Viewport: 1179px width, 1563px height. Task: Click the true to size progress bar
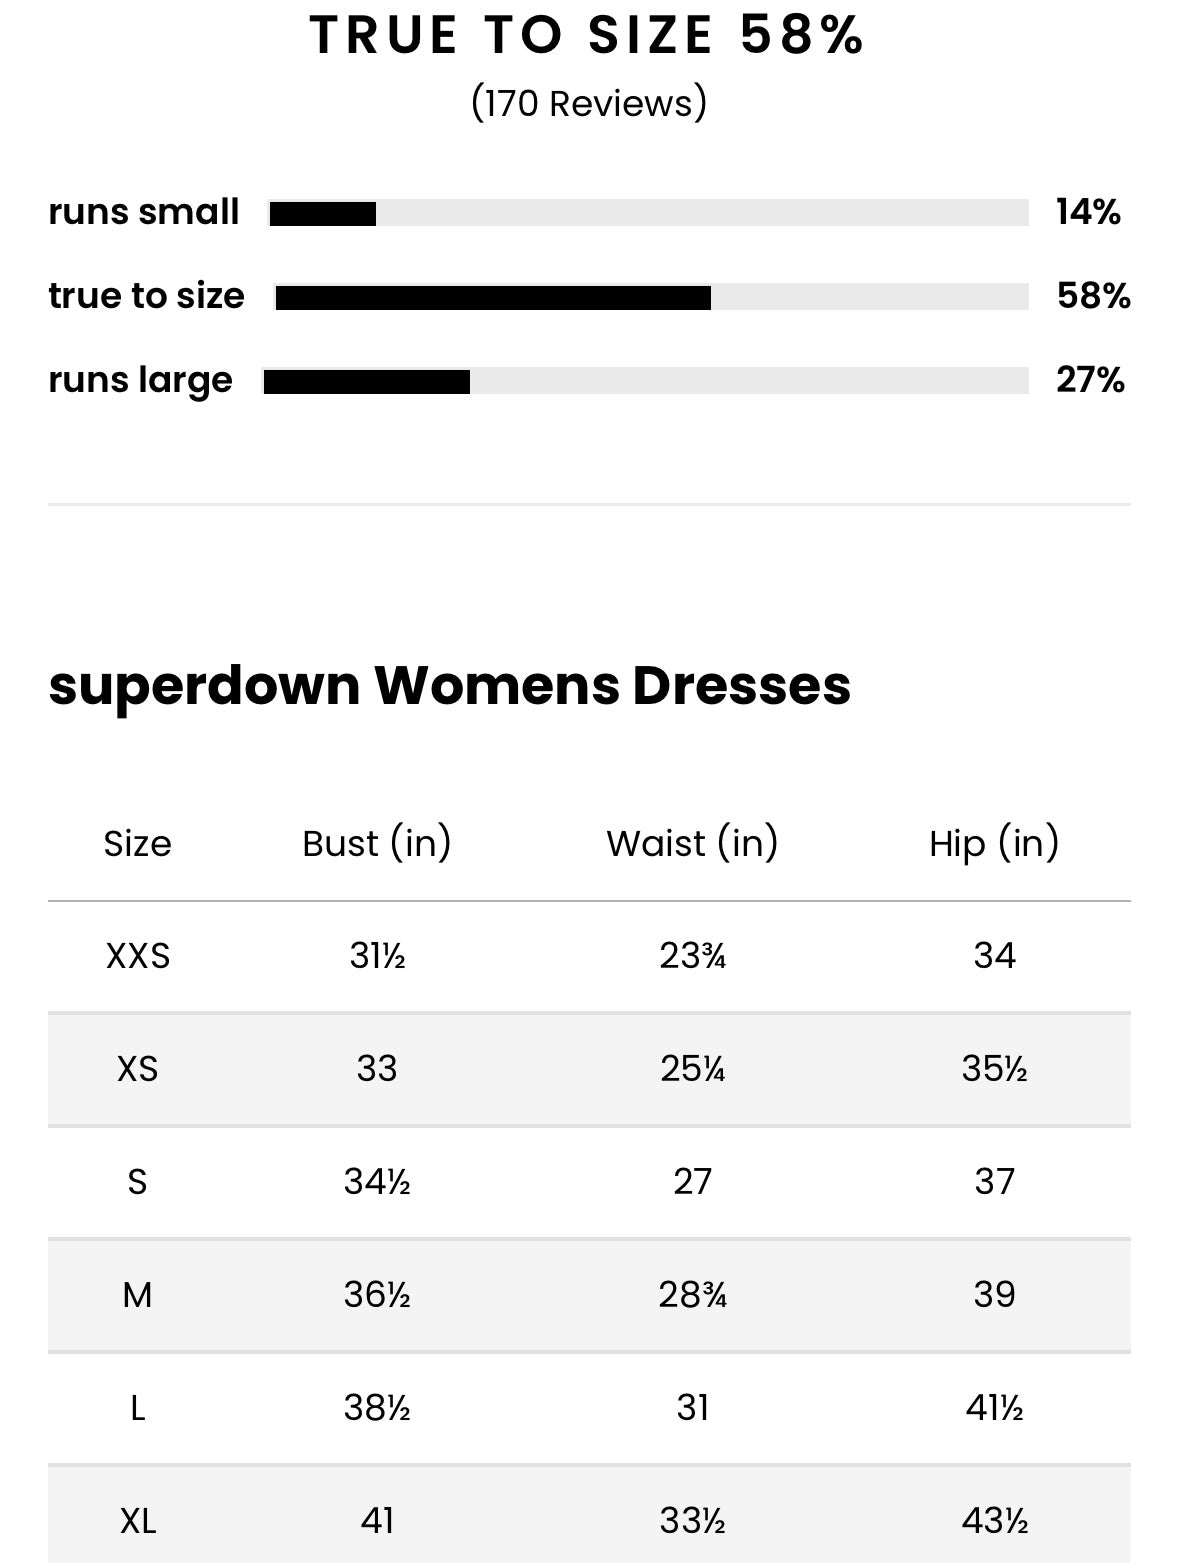click(651, 297)
